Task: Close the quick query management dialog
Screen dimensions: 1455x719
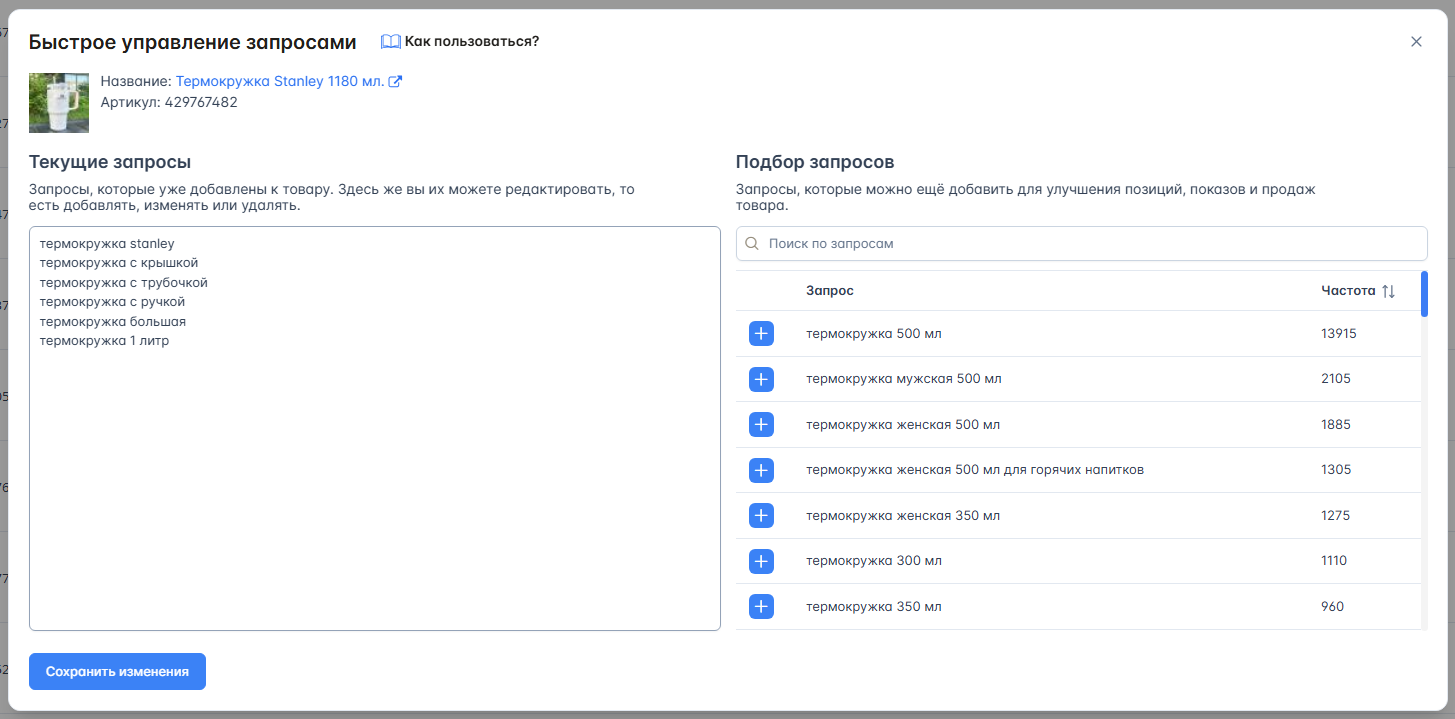Action: pyautogui.click(x=1416, y=41)
